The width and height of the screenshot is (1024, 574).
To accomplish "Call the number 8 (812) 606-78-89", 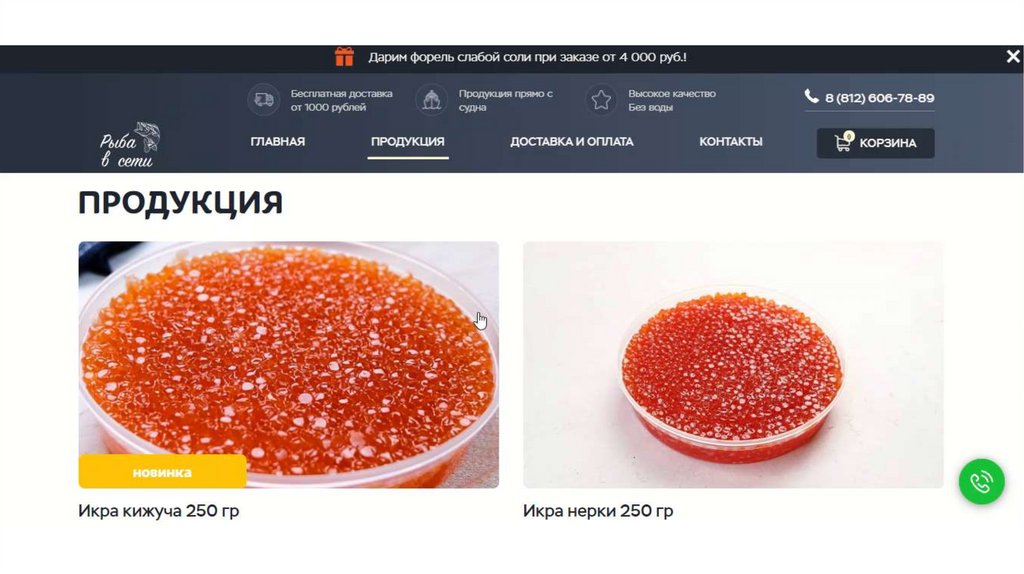I will (x=879, y=98).
